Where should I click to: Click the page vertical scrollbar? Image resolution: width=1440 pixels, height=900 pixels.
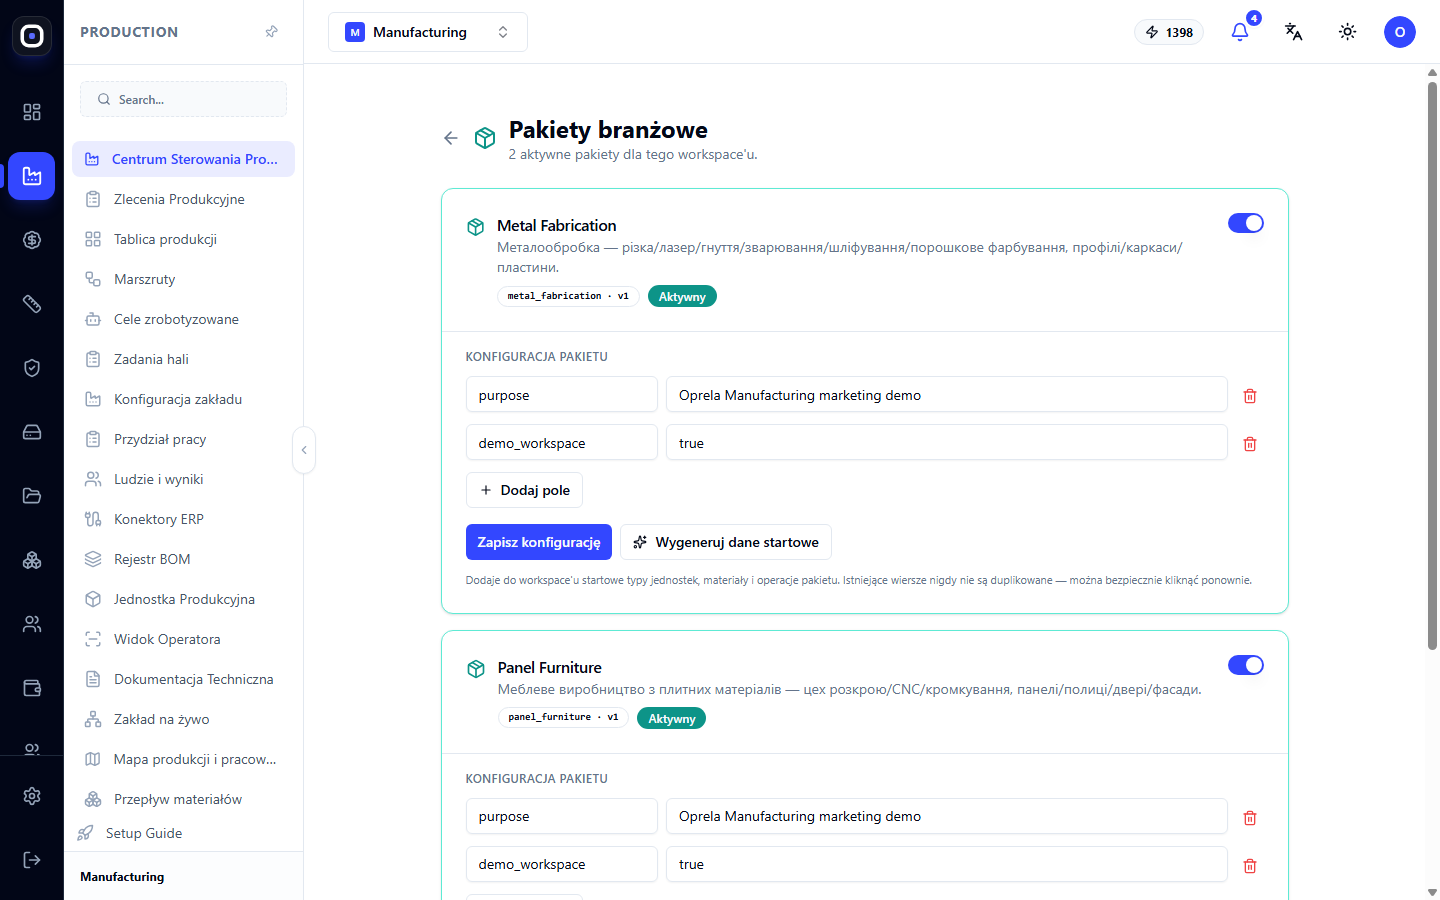[1432, 365]
